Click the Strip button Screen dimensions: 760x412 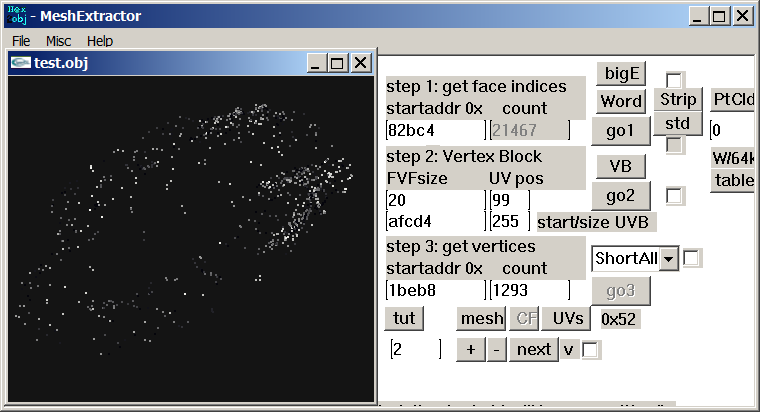click(x=678, y=99)
